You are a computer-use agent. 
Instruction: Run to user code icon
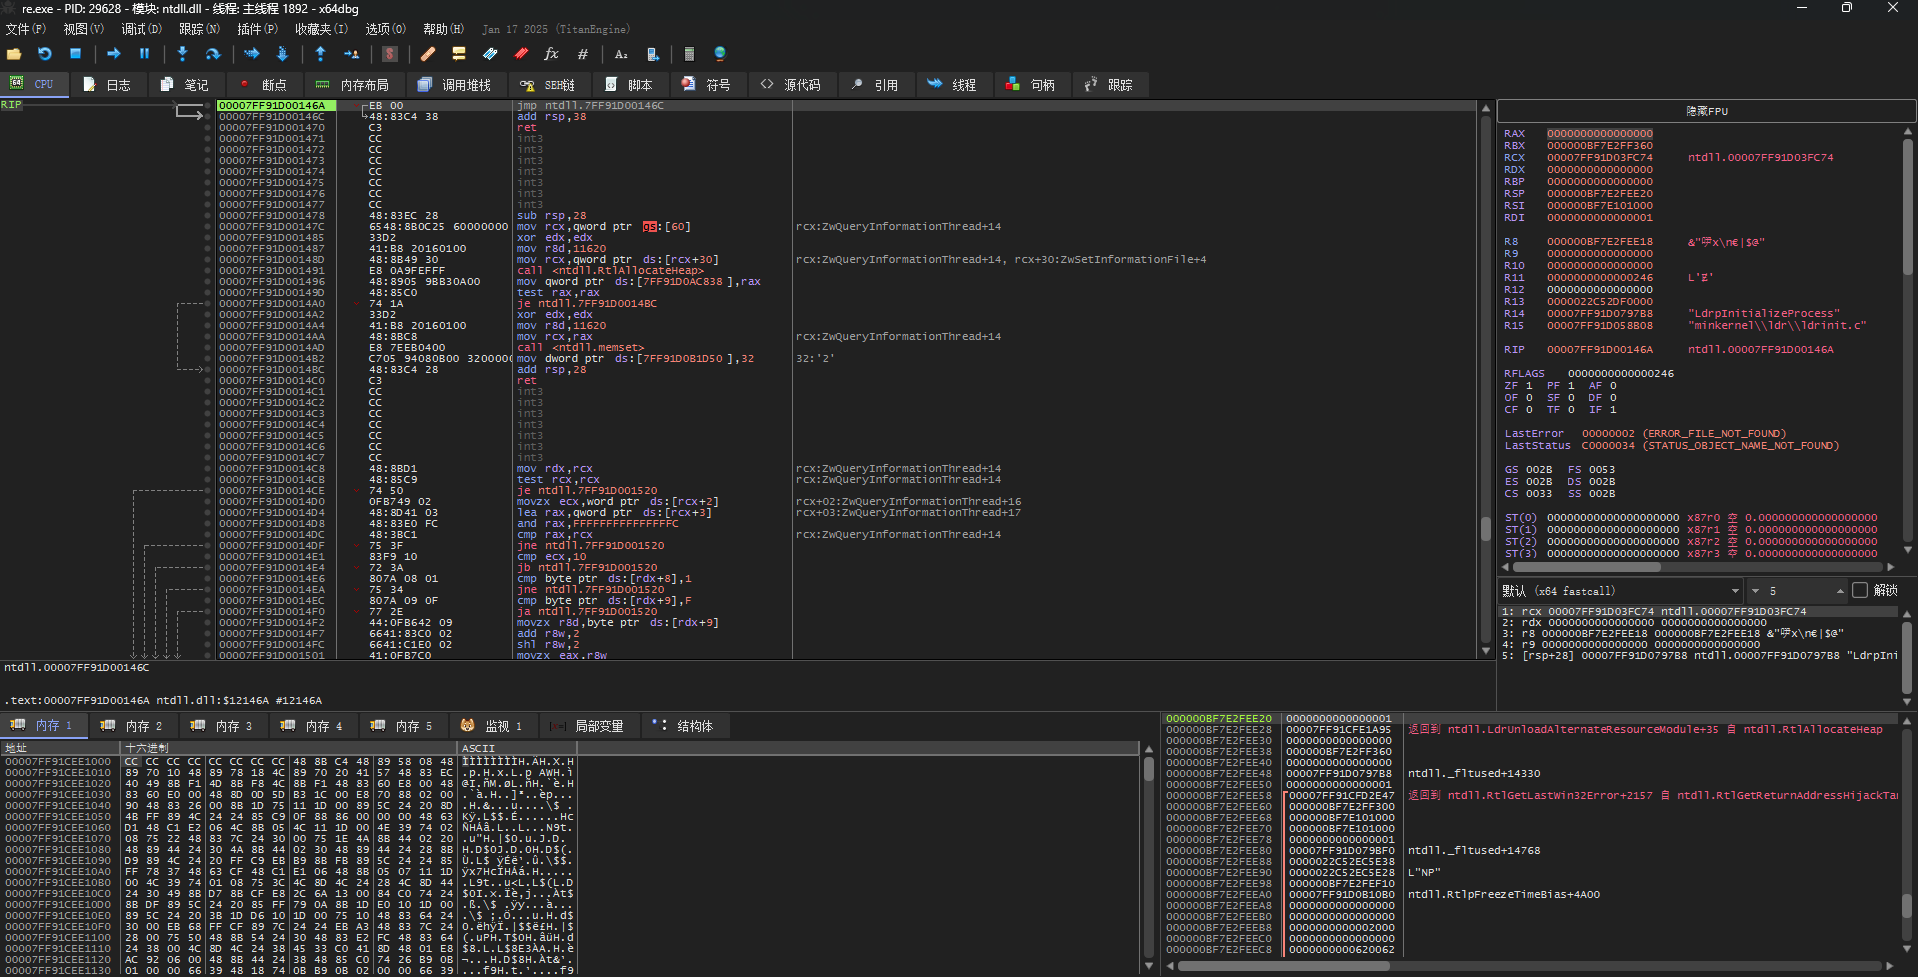pos(351,54)
